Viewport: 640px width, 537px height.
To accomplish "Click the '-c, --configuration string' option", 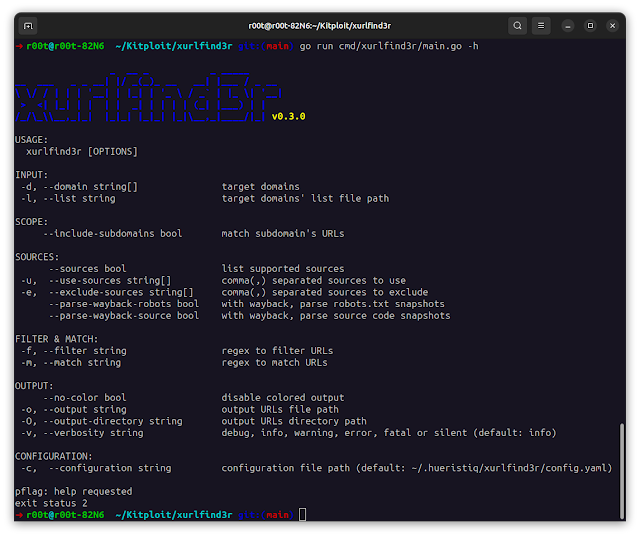I will coord(96,468).
